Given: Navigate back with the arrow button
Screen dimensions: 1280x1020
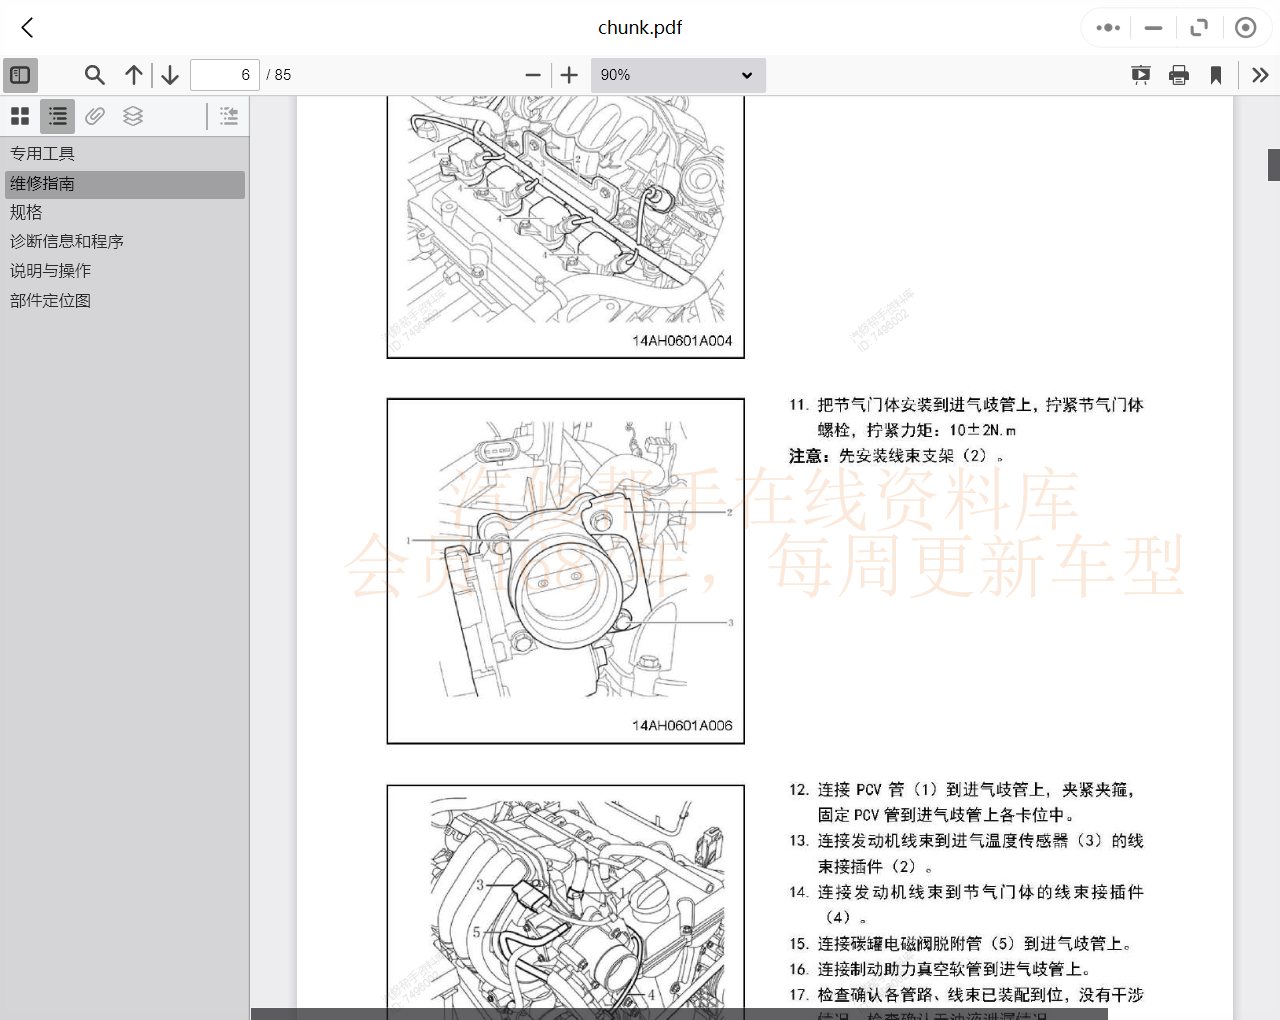Looking at the screenshot, I should (26, 27).
